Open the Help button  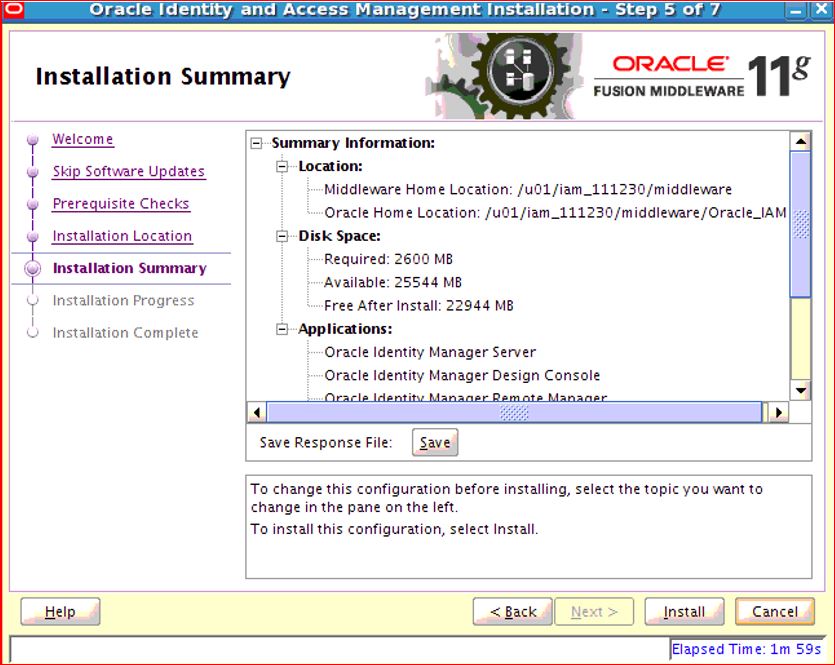coord(60,612)
